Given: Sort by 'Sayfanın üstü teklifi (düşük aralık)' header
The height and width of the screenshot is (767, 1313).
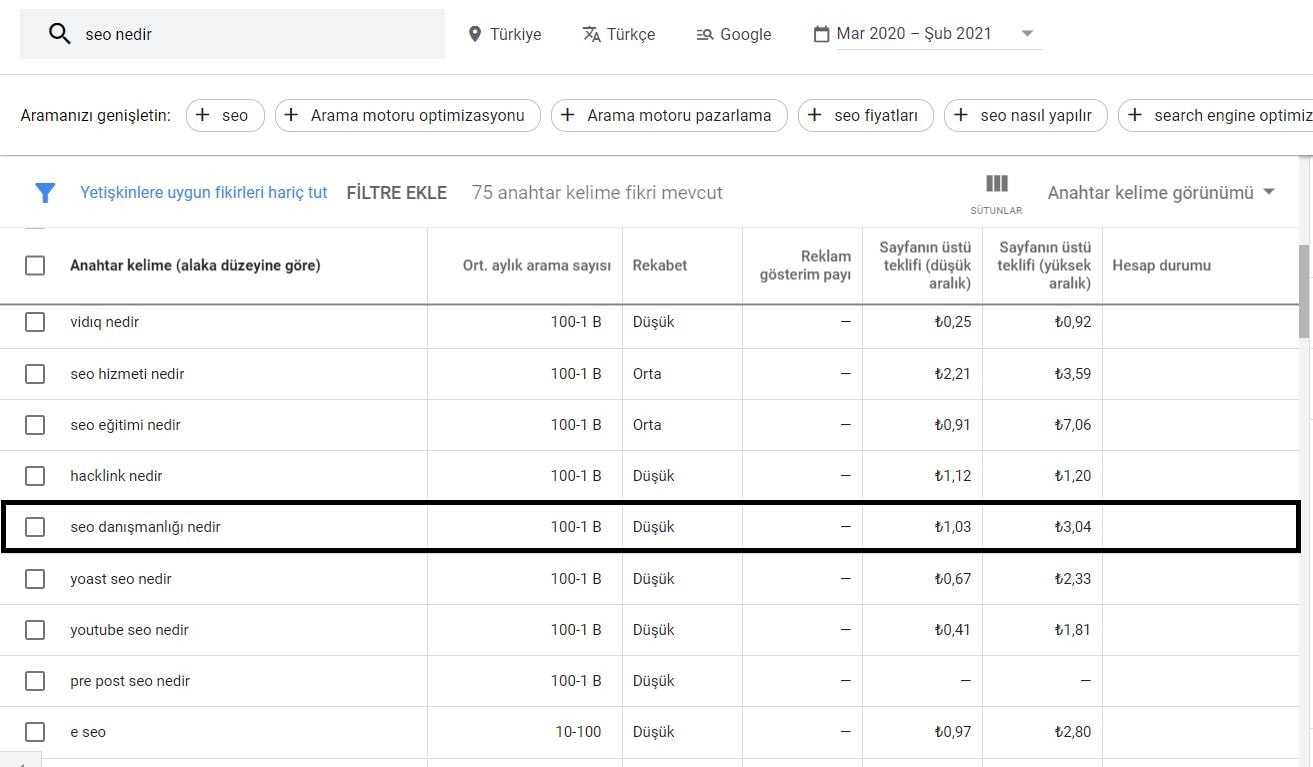Looking at the screenshot, I should click(925, 265).
